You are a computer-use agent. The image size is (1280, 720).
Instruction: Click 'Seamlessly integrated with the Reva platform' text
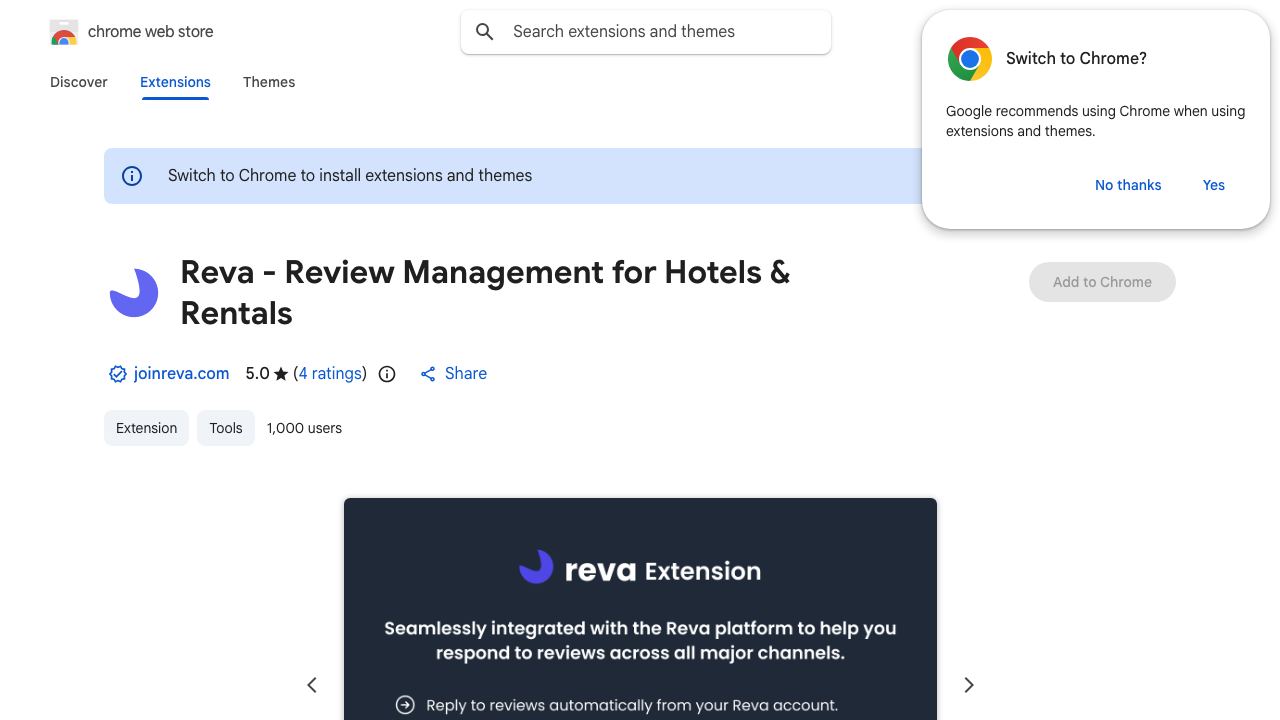point(640,641)
